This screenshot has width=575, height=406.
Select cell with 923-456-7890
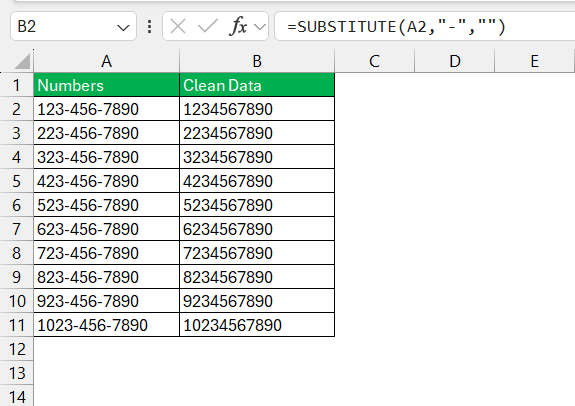(x=106, y=301)
